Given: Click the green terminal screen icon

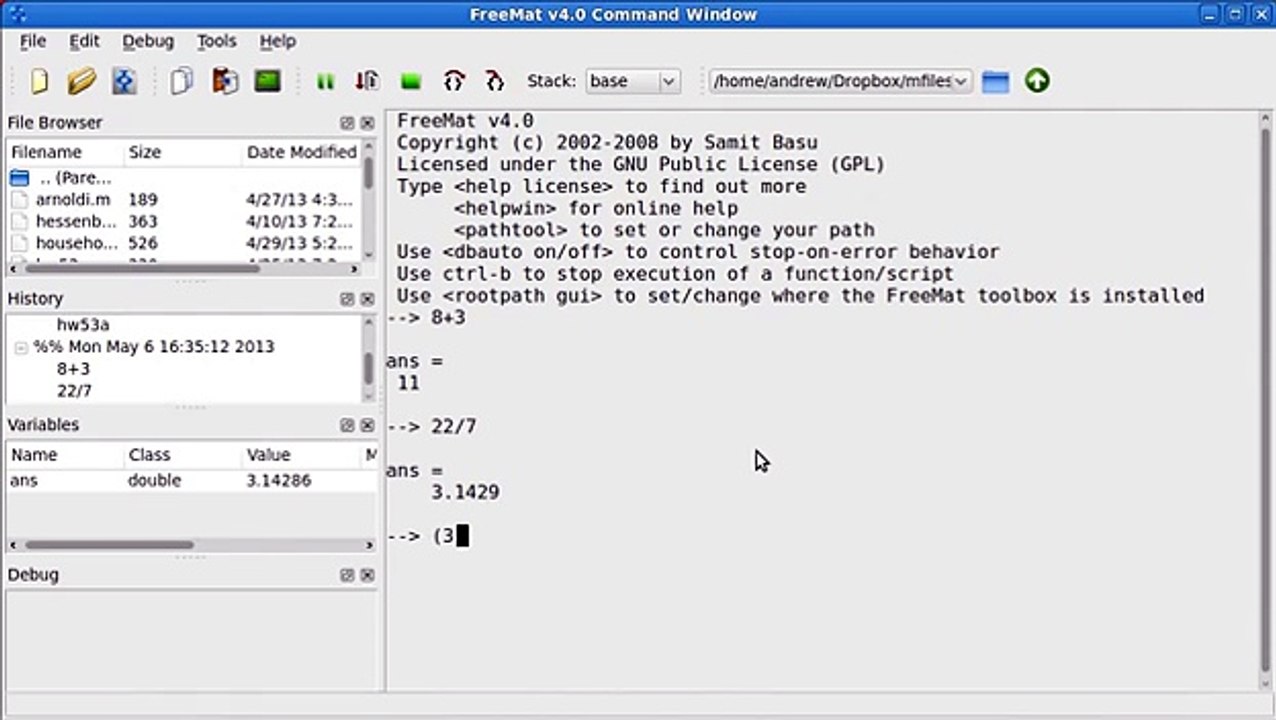Looking at the screenshot, I should [x=267, y=81].
